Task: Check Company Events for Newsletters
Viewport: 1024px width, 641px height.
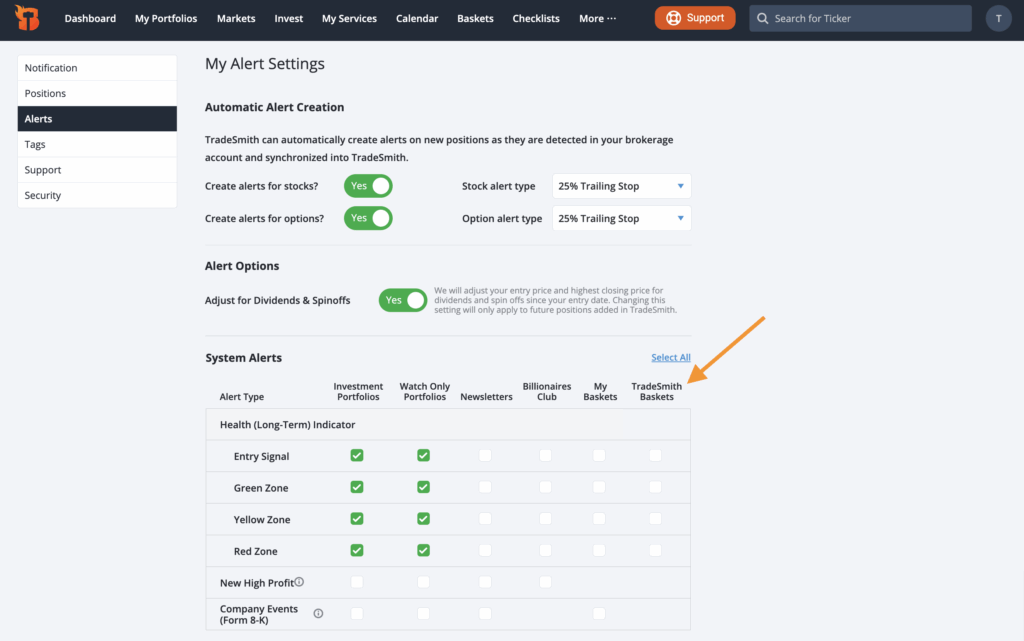Action: coord(485,614)
